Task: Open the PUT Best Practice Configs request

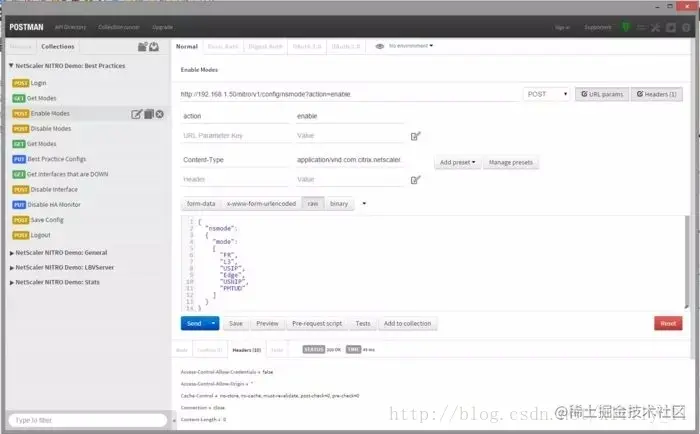Action: 88,159
